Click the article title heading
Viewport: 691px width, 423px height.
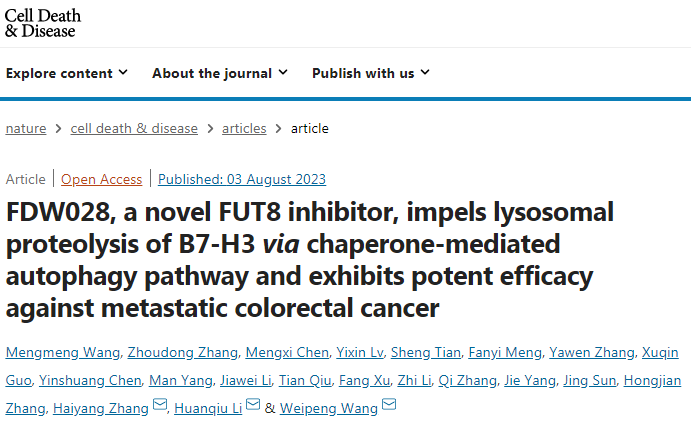310,260
